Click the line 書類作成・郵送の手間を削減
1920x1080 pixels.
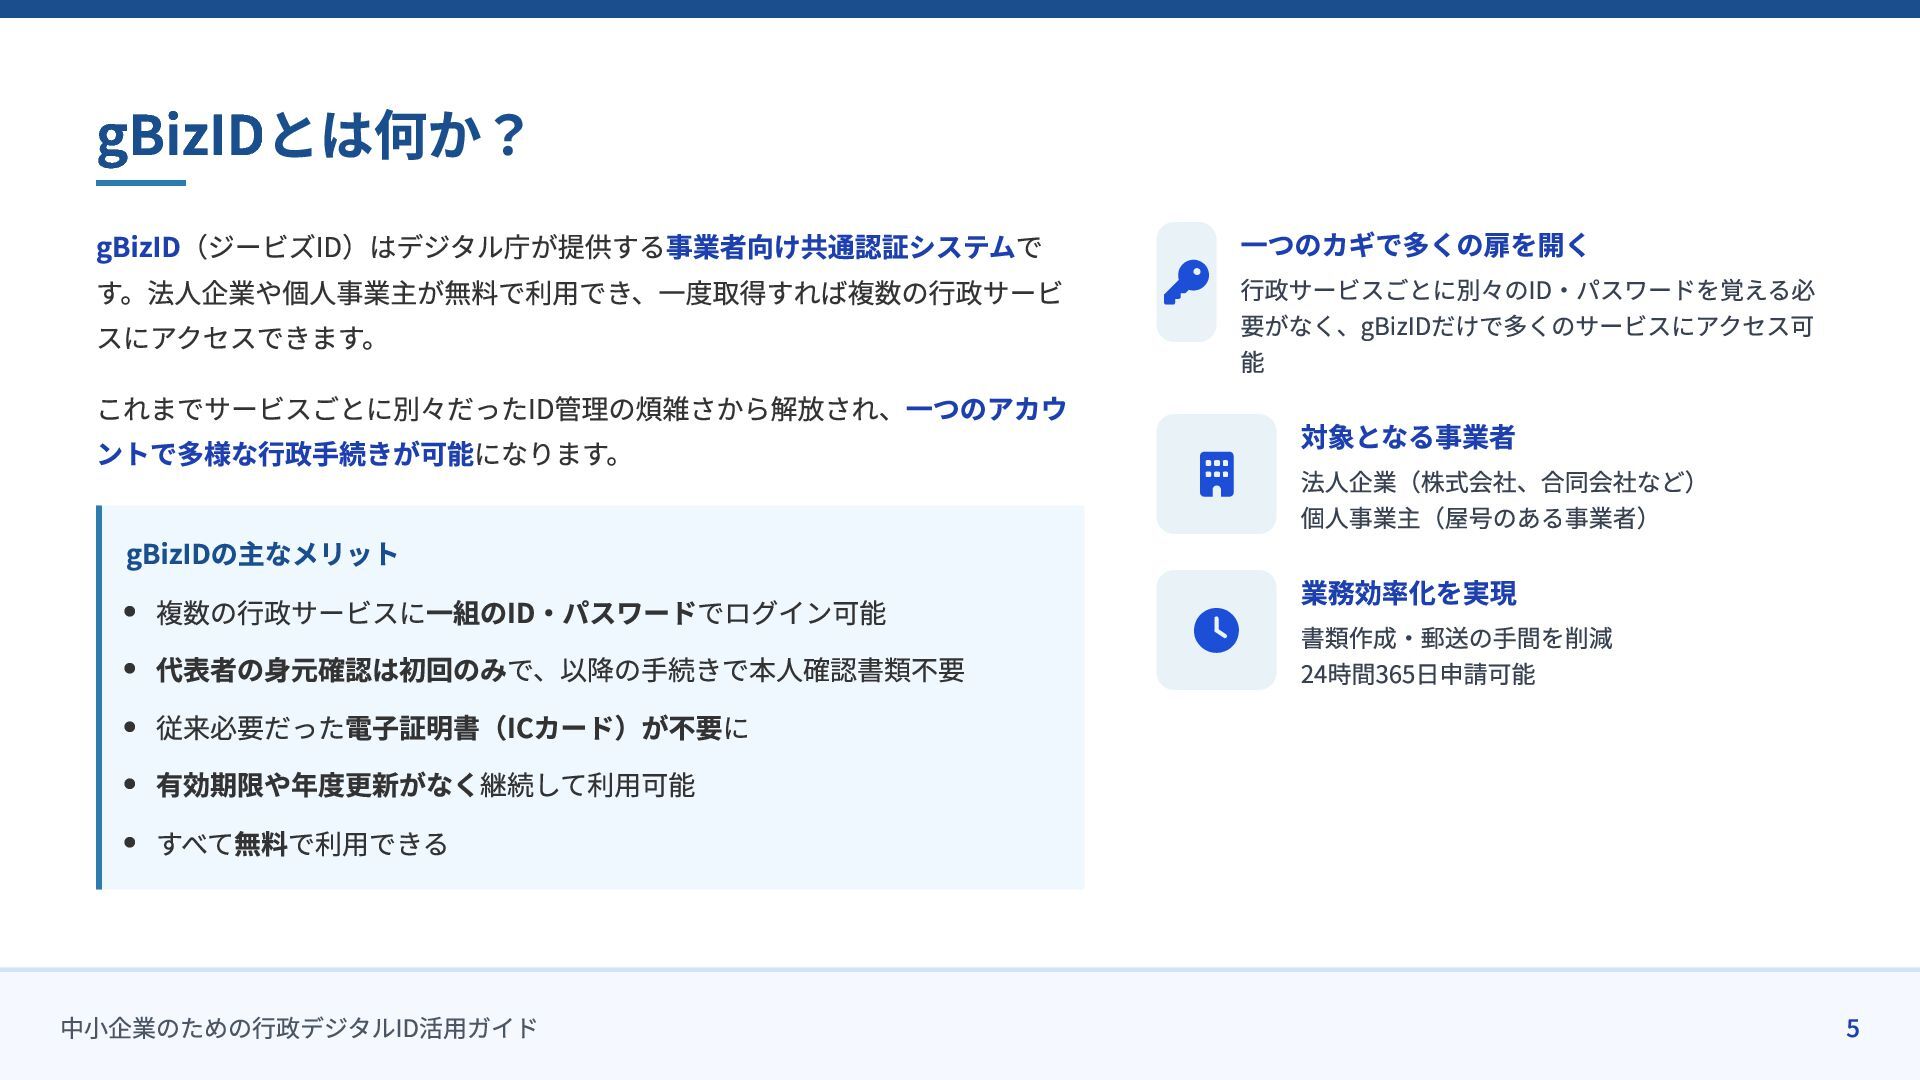pos(1456,638)
